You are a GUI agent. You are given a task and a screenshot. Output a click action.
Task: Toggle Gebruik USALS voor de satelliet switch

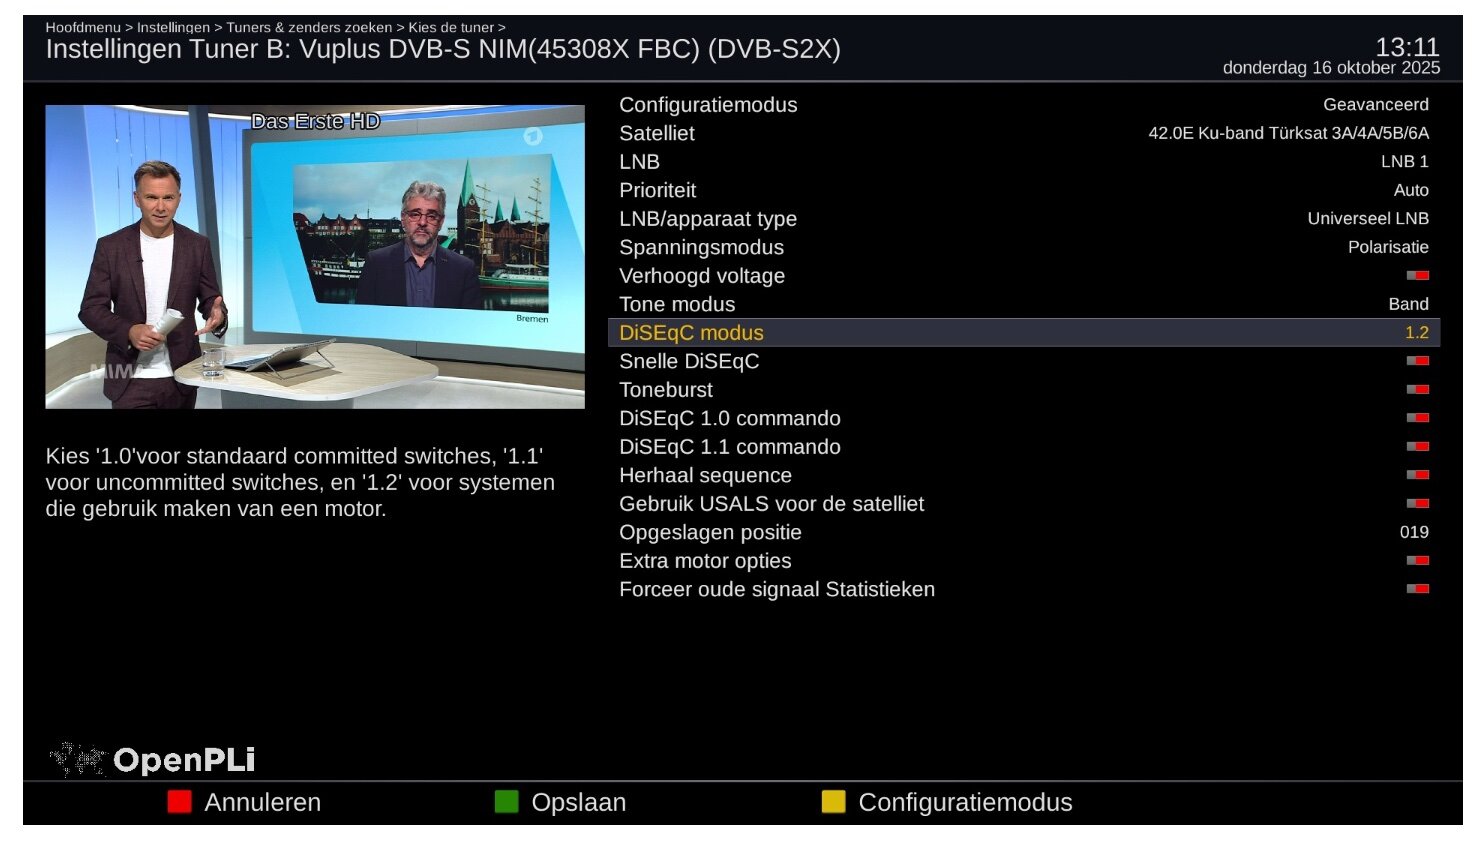(1418, 504)
